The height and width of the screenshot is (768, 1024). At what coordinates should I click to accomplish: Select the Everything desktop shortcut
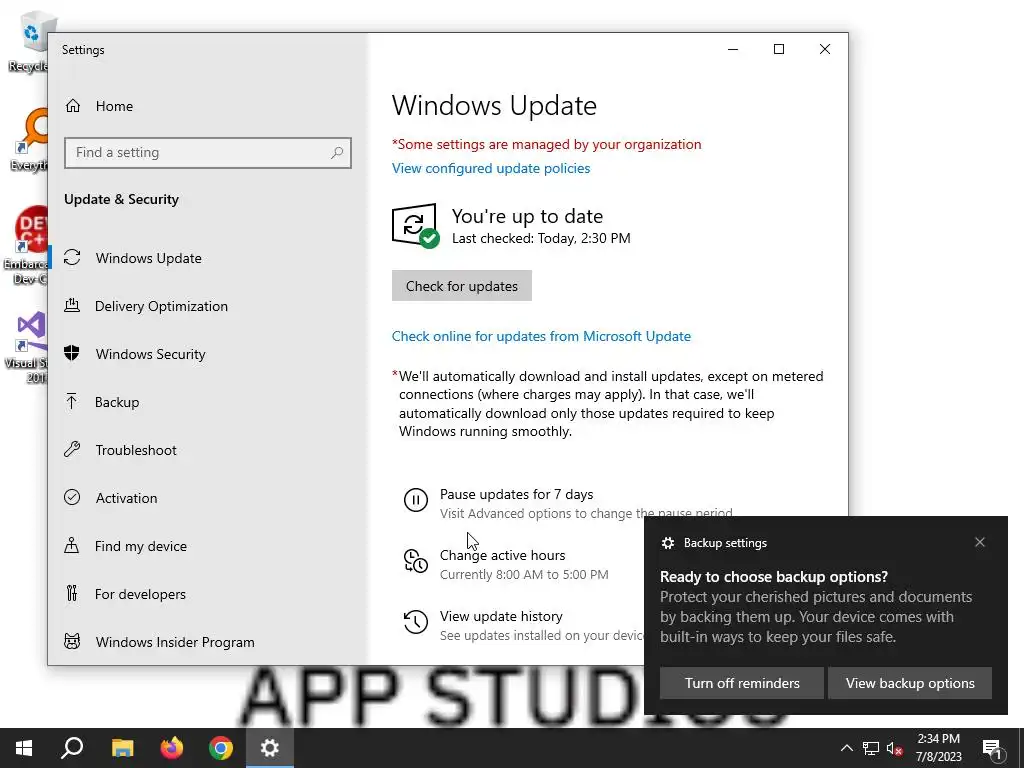click(x=29, y=140)
